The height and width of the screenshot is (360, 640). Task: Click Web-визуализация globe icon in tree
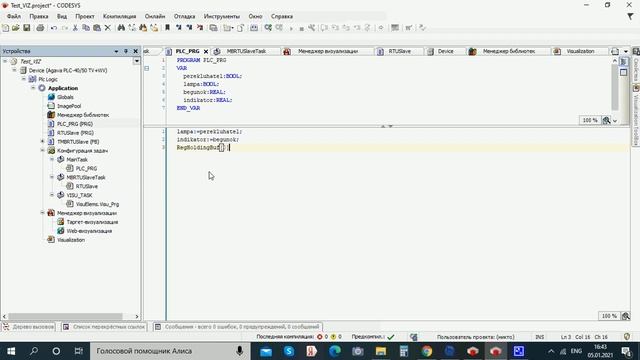(x=60, y=231)
